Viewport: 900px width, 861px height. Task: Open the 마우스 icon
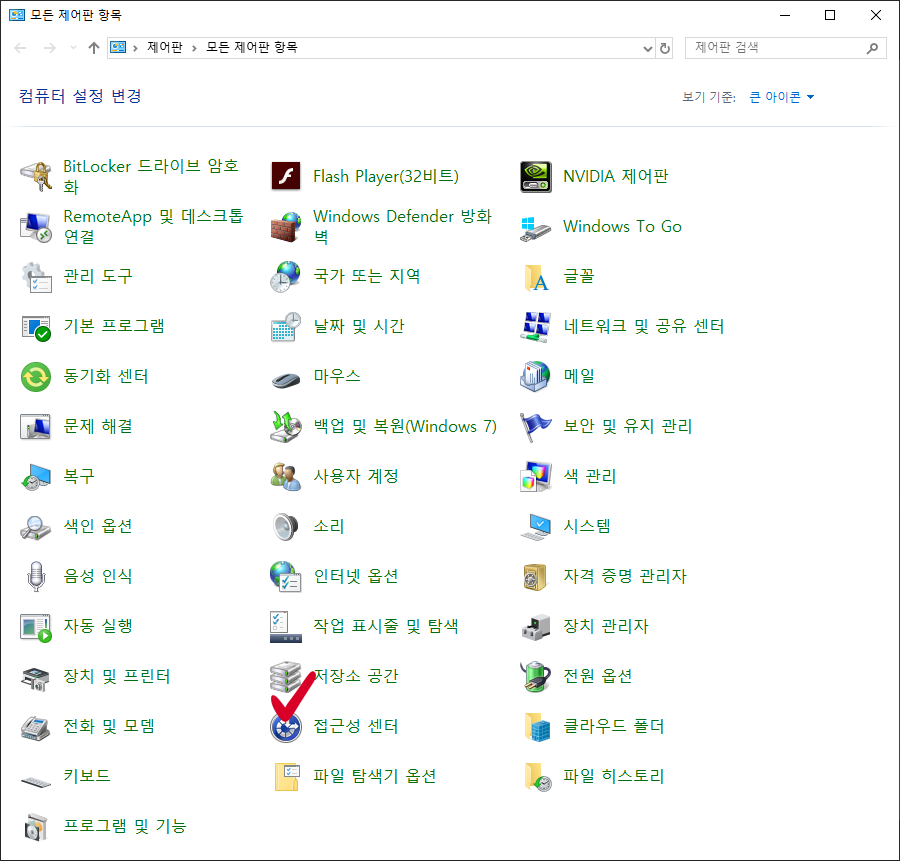(285, 378)
